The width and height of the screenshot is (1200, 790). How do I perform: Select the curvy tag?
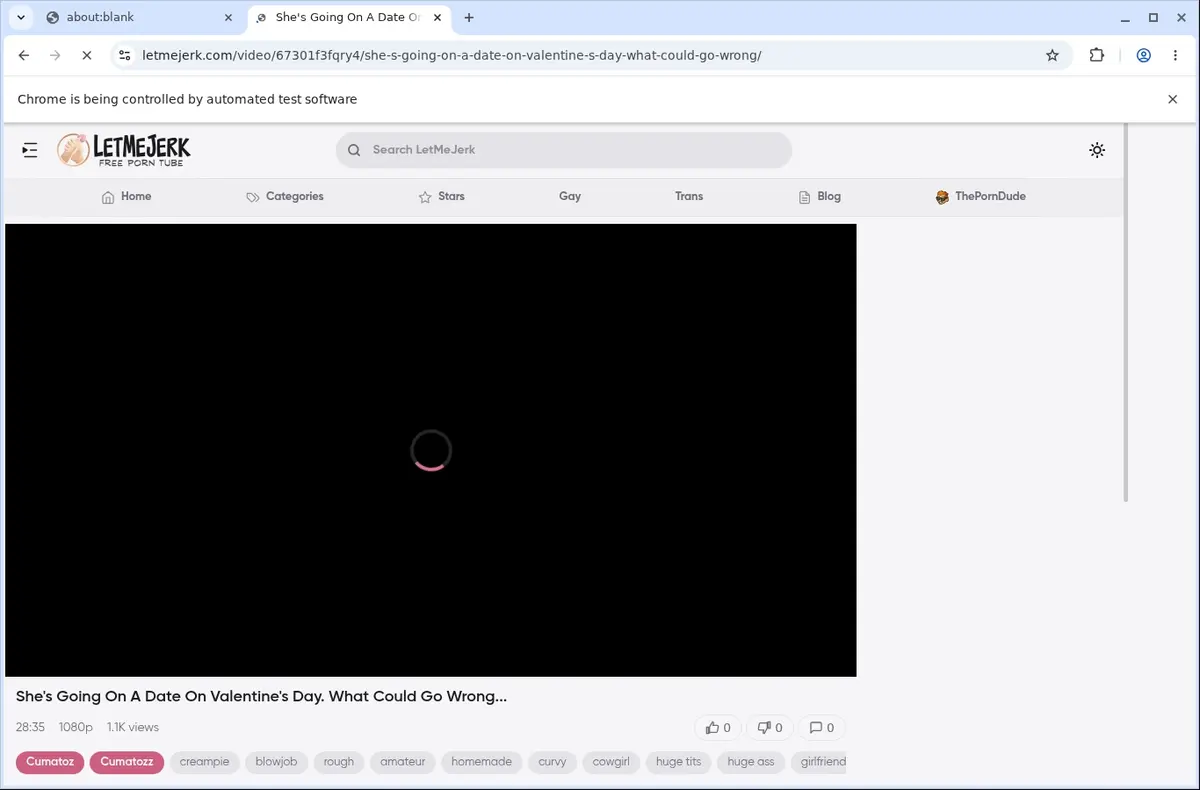click(552, 762)
